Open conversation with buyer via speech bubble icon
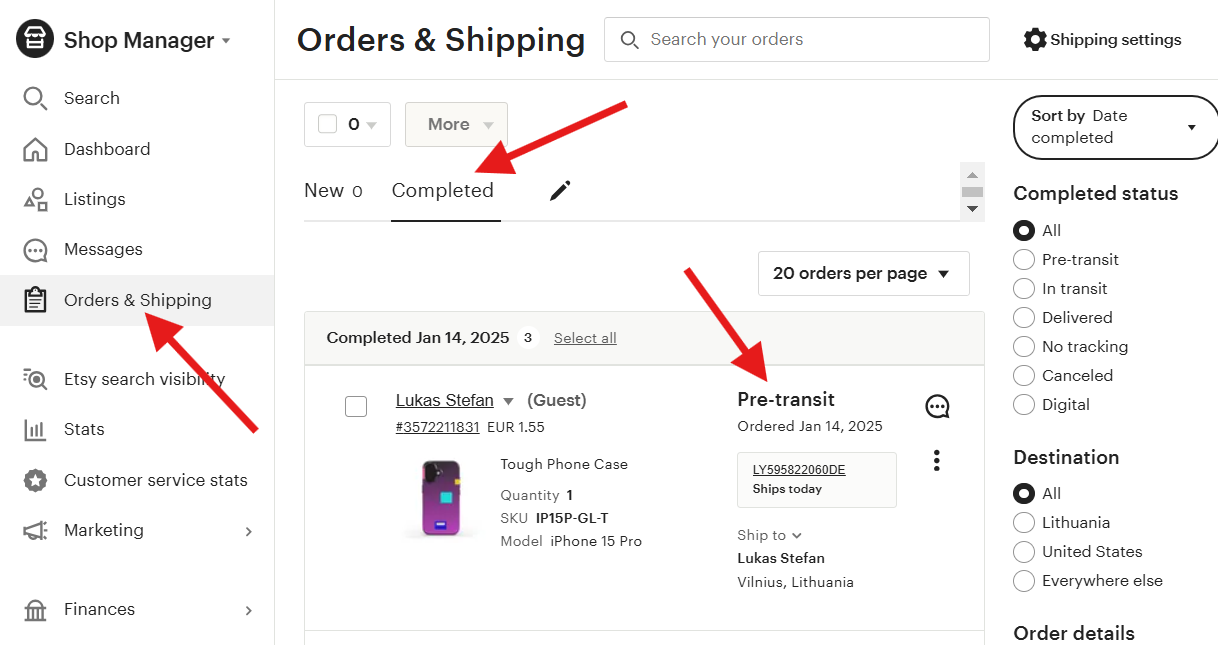This screenshot has width=1218, height=645. coord(937,406)
